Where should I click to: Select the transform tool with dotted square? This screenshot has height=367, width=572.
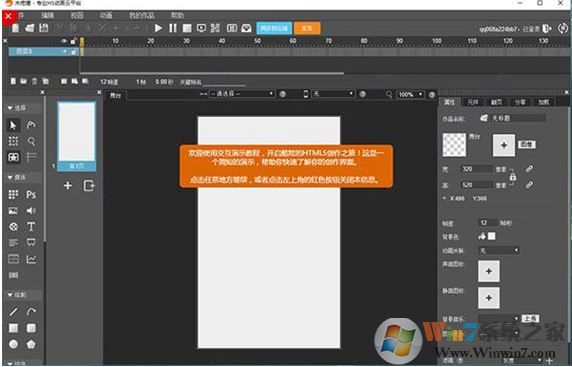13,141
